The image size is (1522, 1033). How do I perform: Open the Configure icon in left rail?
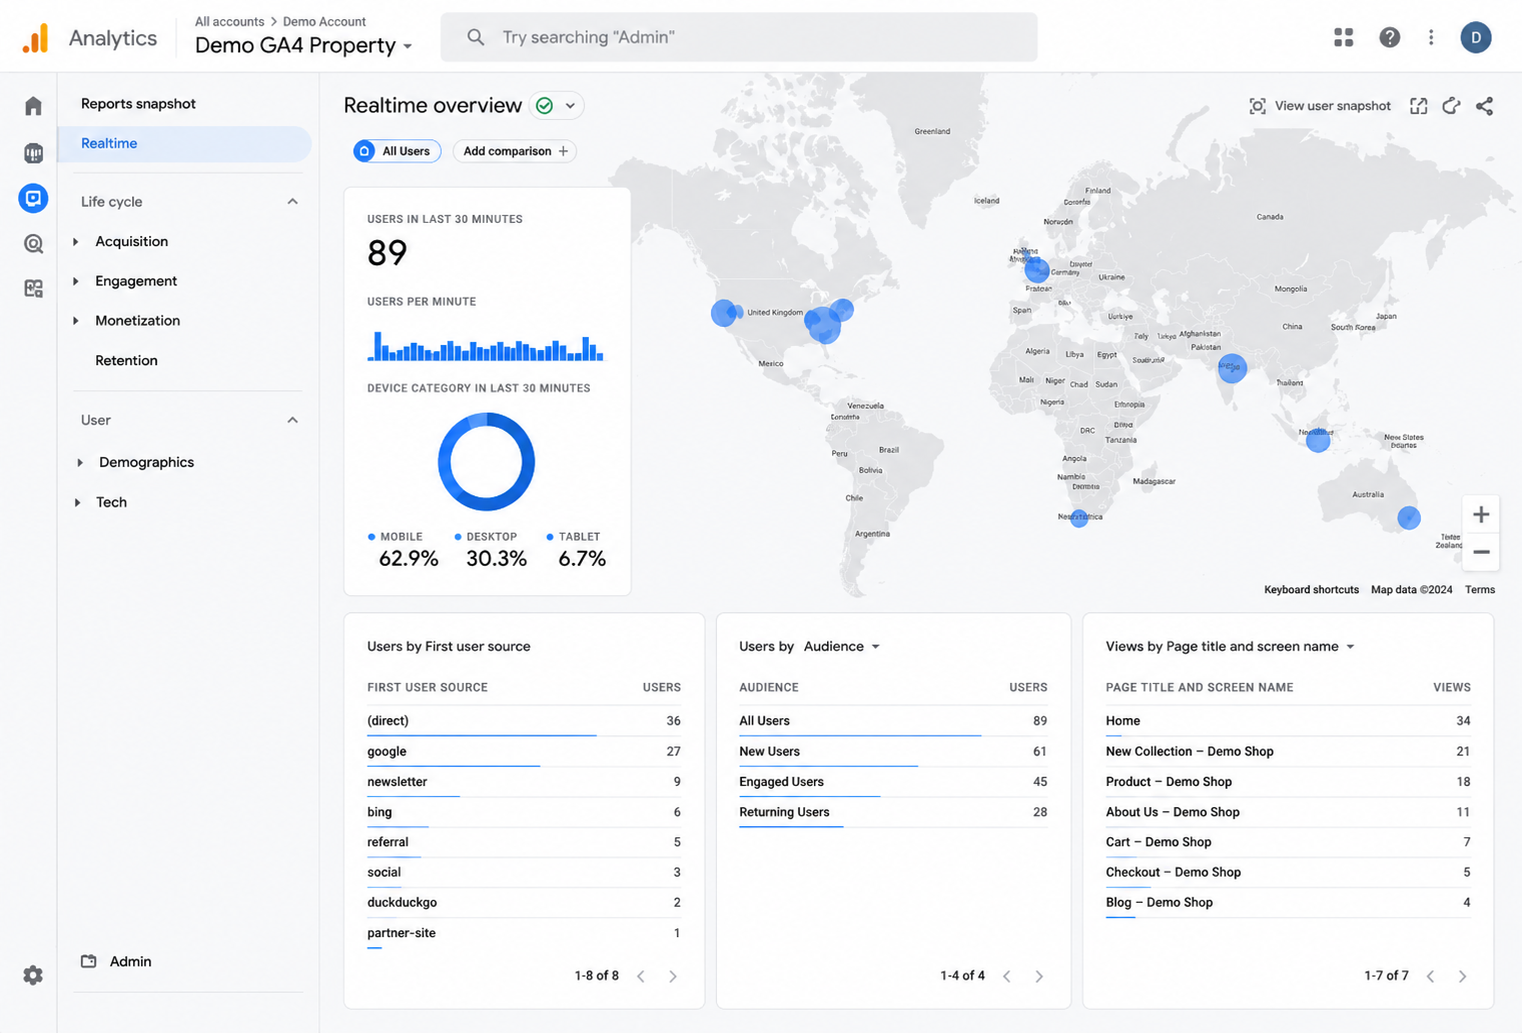pyautogui.click(x=33, y=288)
